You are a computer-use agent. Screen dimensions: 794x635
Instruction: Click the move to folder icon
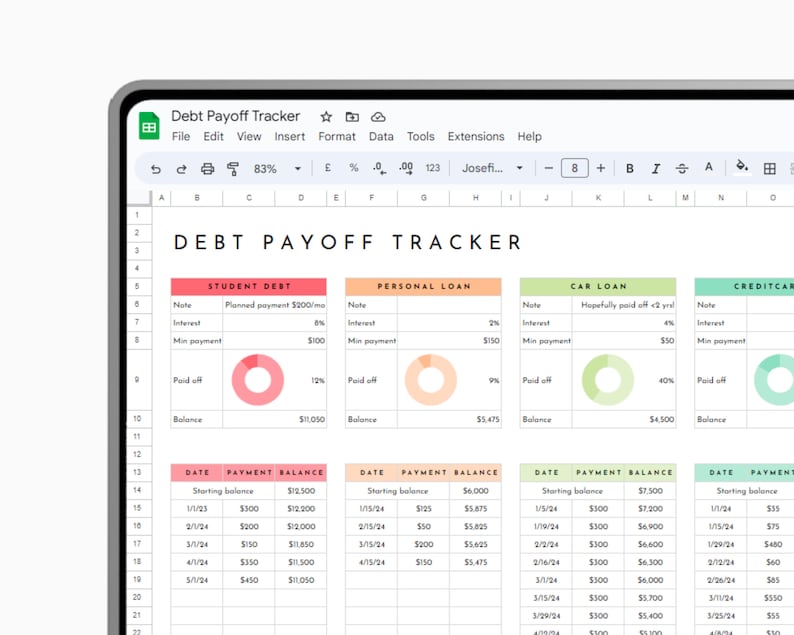click(352, 117)
